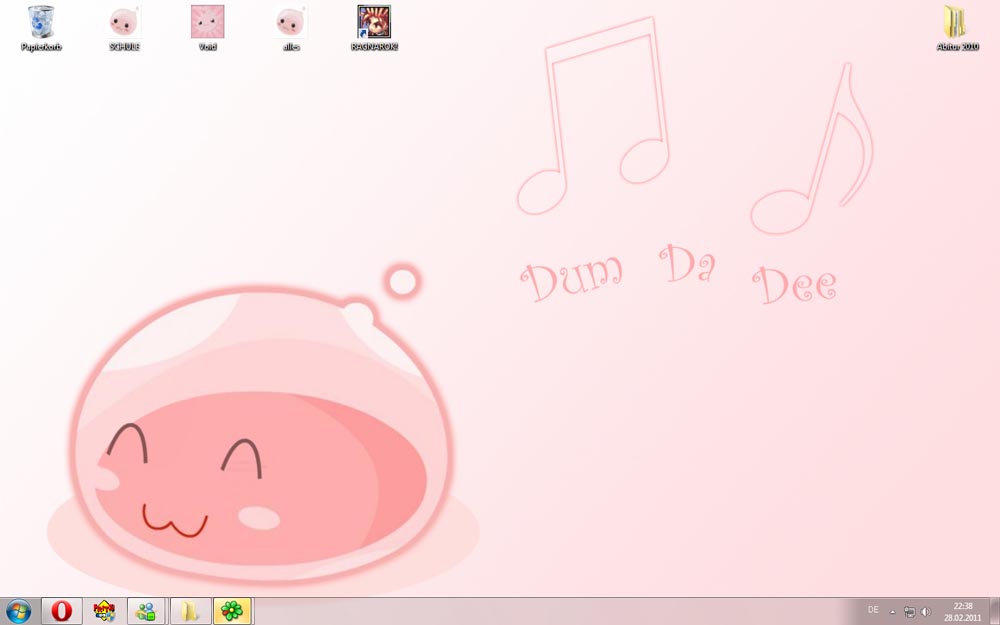Click the alles desktop icon

click(290, 23)
